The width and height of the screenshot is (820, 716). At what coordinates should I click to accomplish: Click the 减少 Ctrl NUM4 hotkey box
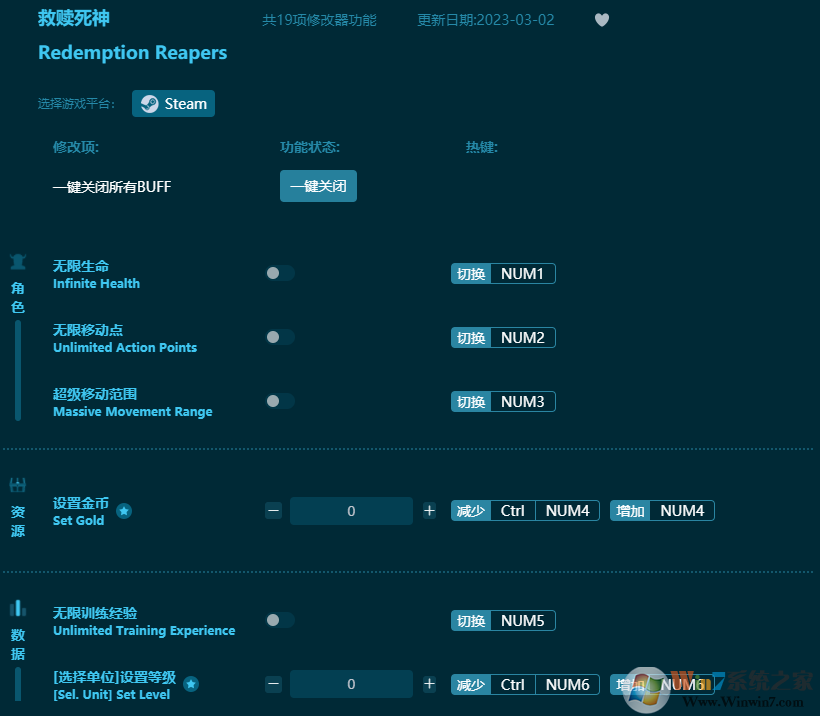(x=525, y=510)
